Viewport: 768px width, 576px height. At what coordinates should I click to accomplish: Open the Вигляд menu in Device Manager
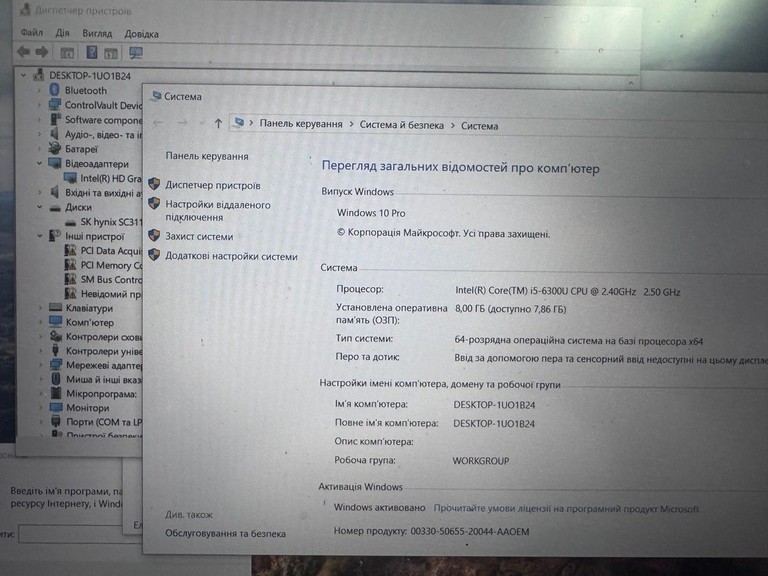point(97,34)
